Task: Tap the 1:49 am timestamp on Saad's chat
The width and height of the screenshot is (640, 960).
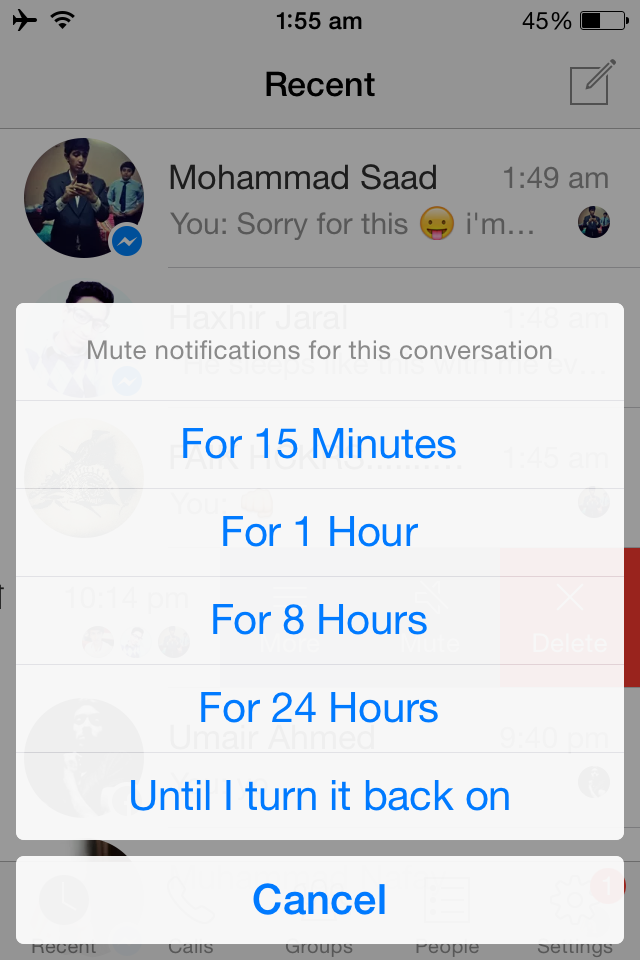Action: coord(555,178)
